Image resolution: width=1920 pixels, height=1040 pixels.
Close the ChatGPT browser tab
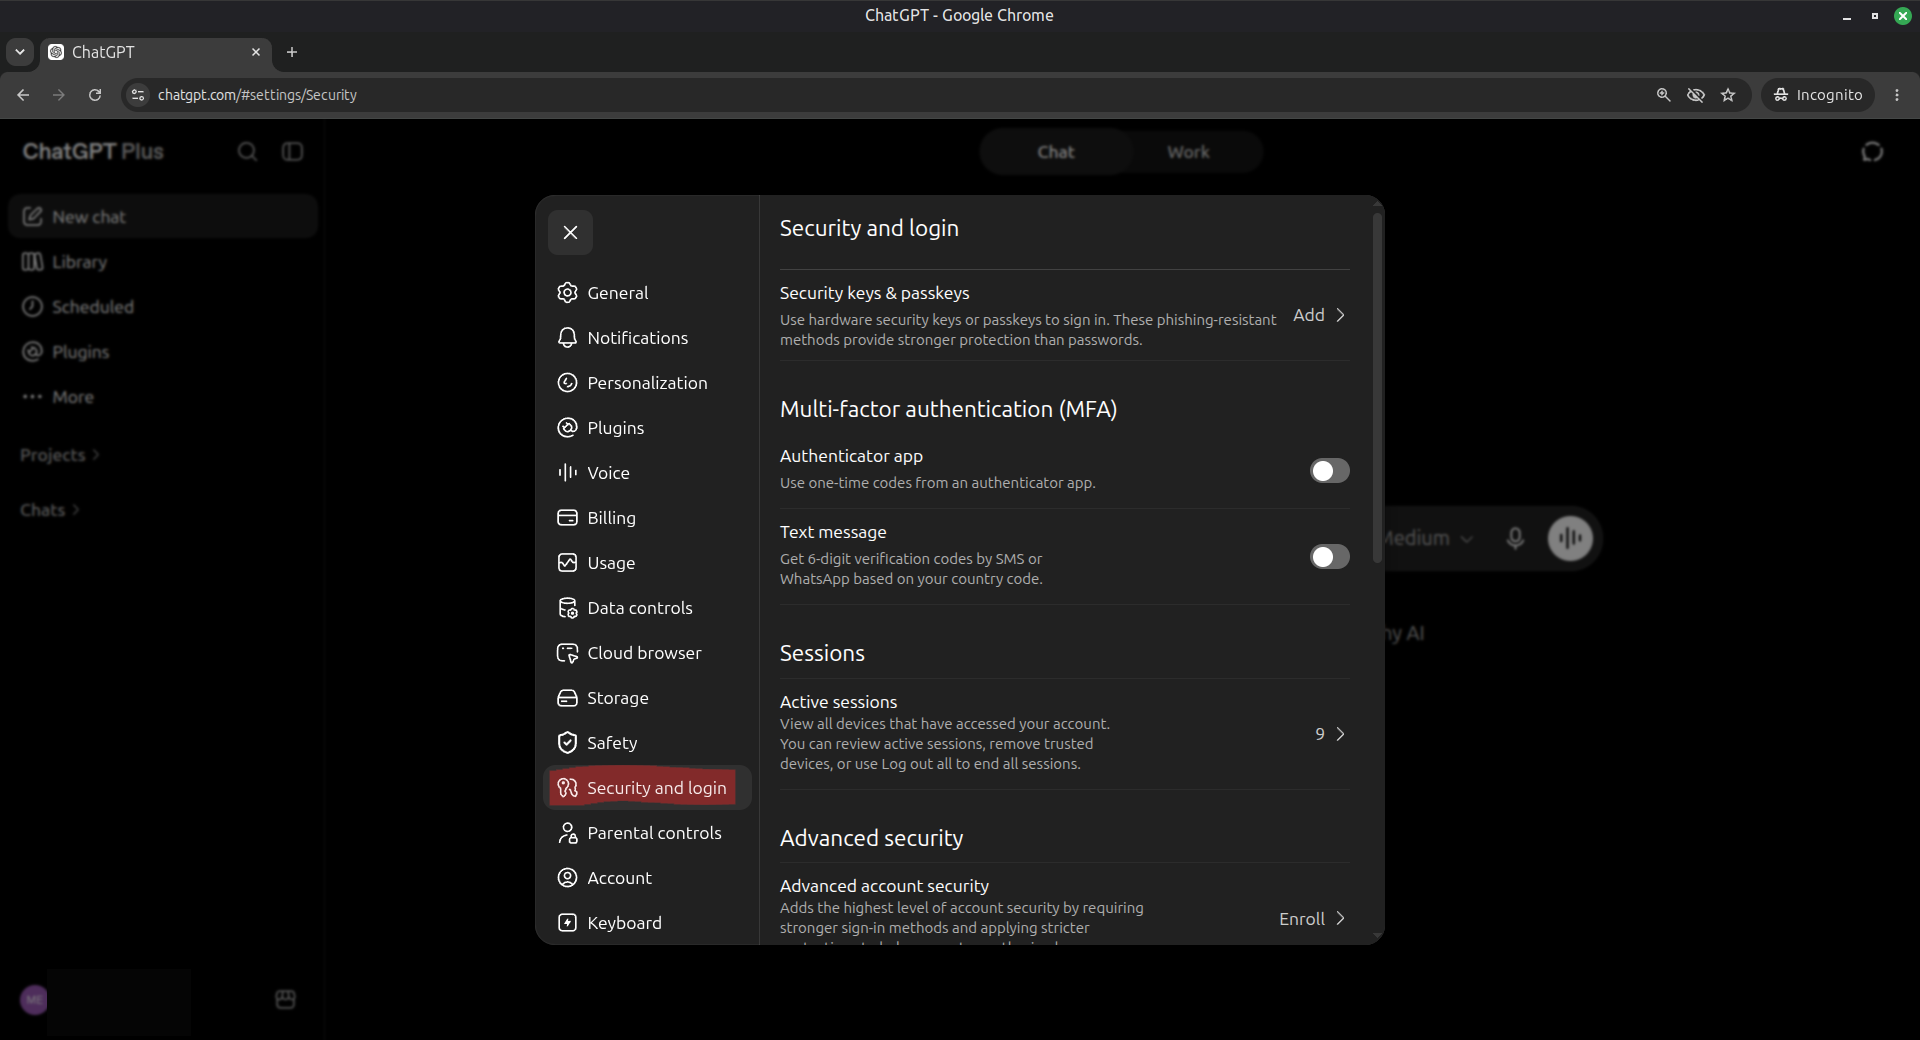tap(256, 52)
